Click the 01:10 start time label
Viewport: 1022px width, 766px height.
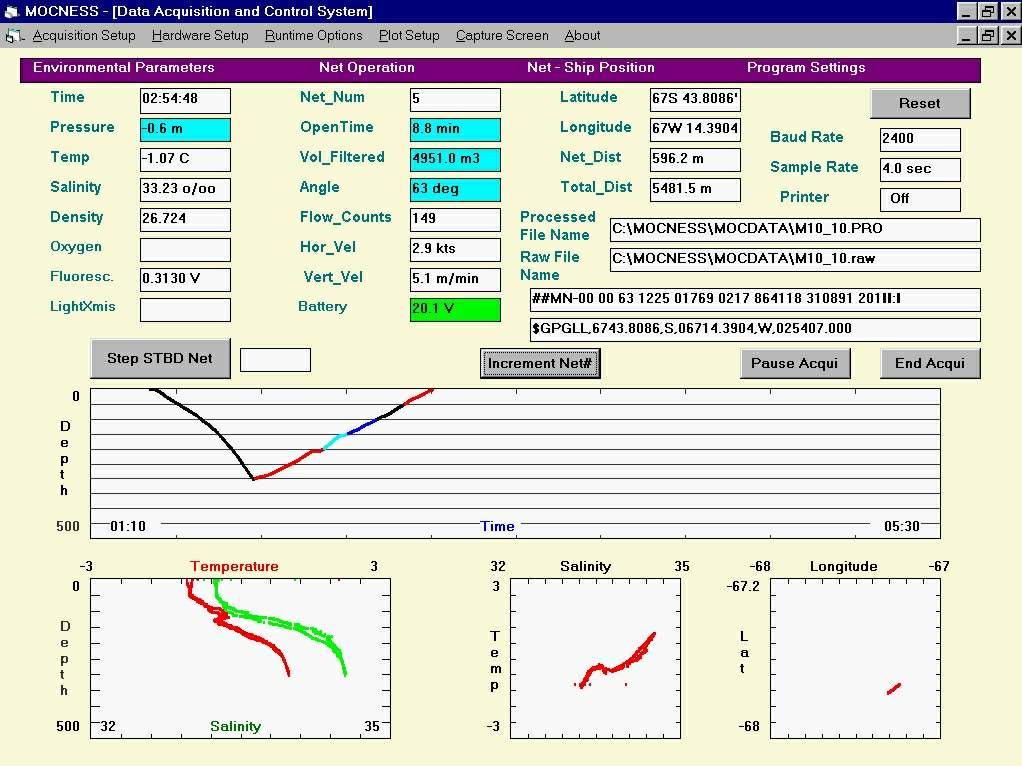(128, 526)
